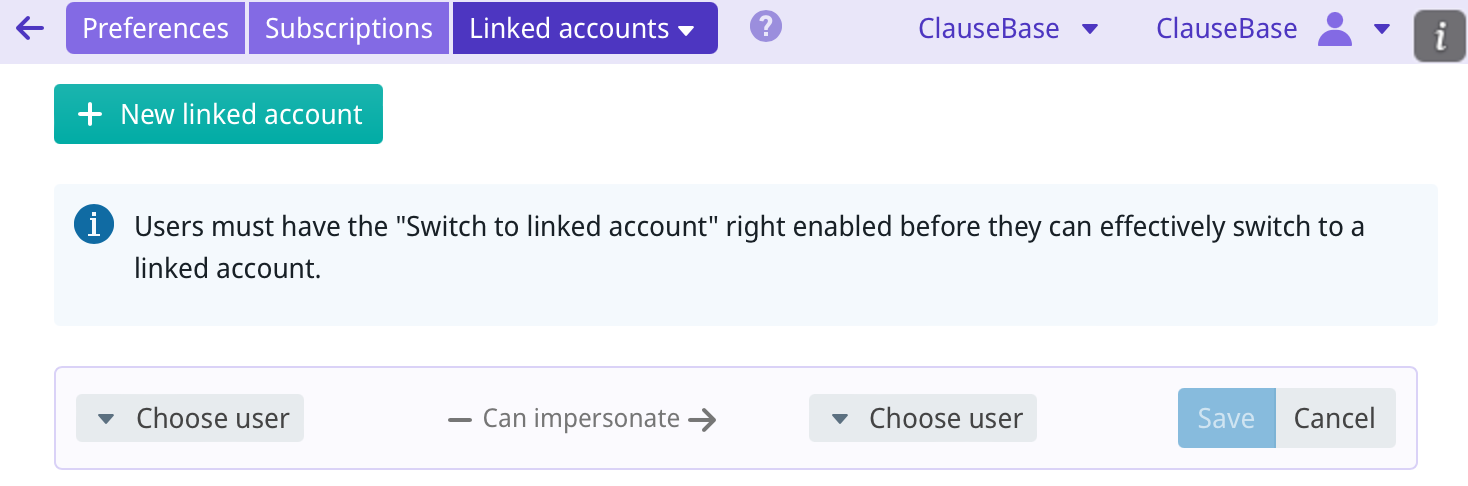Expand the user account dropdown arrow
The width and height of the screenshot is (1468, 486).
click(1382, 28)
